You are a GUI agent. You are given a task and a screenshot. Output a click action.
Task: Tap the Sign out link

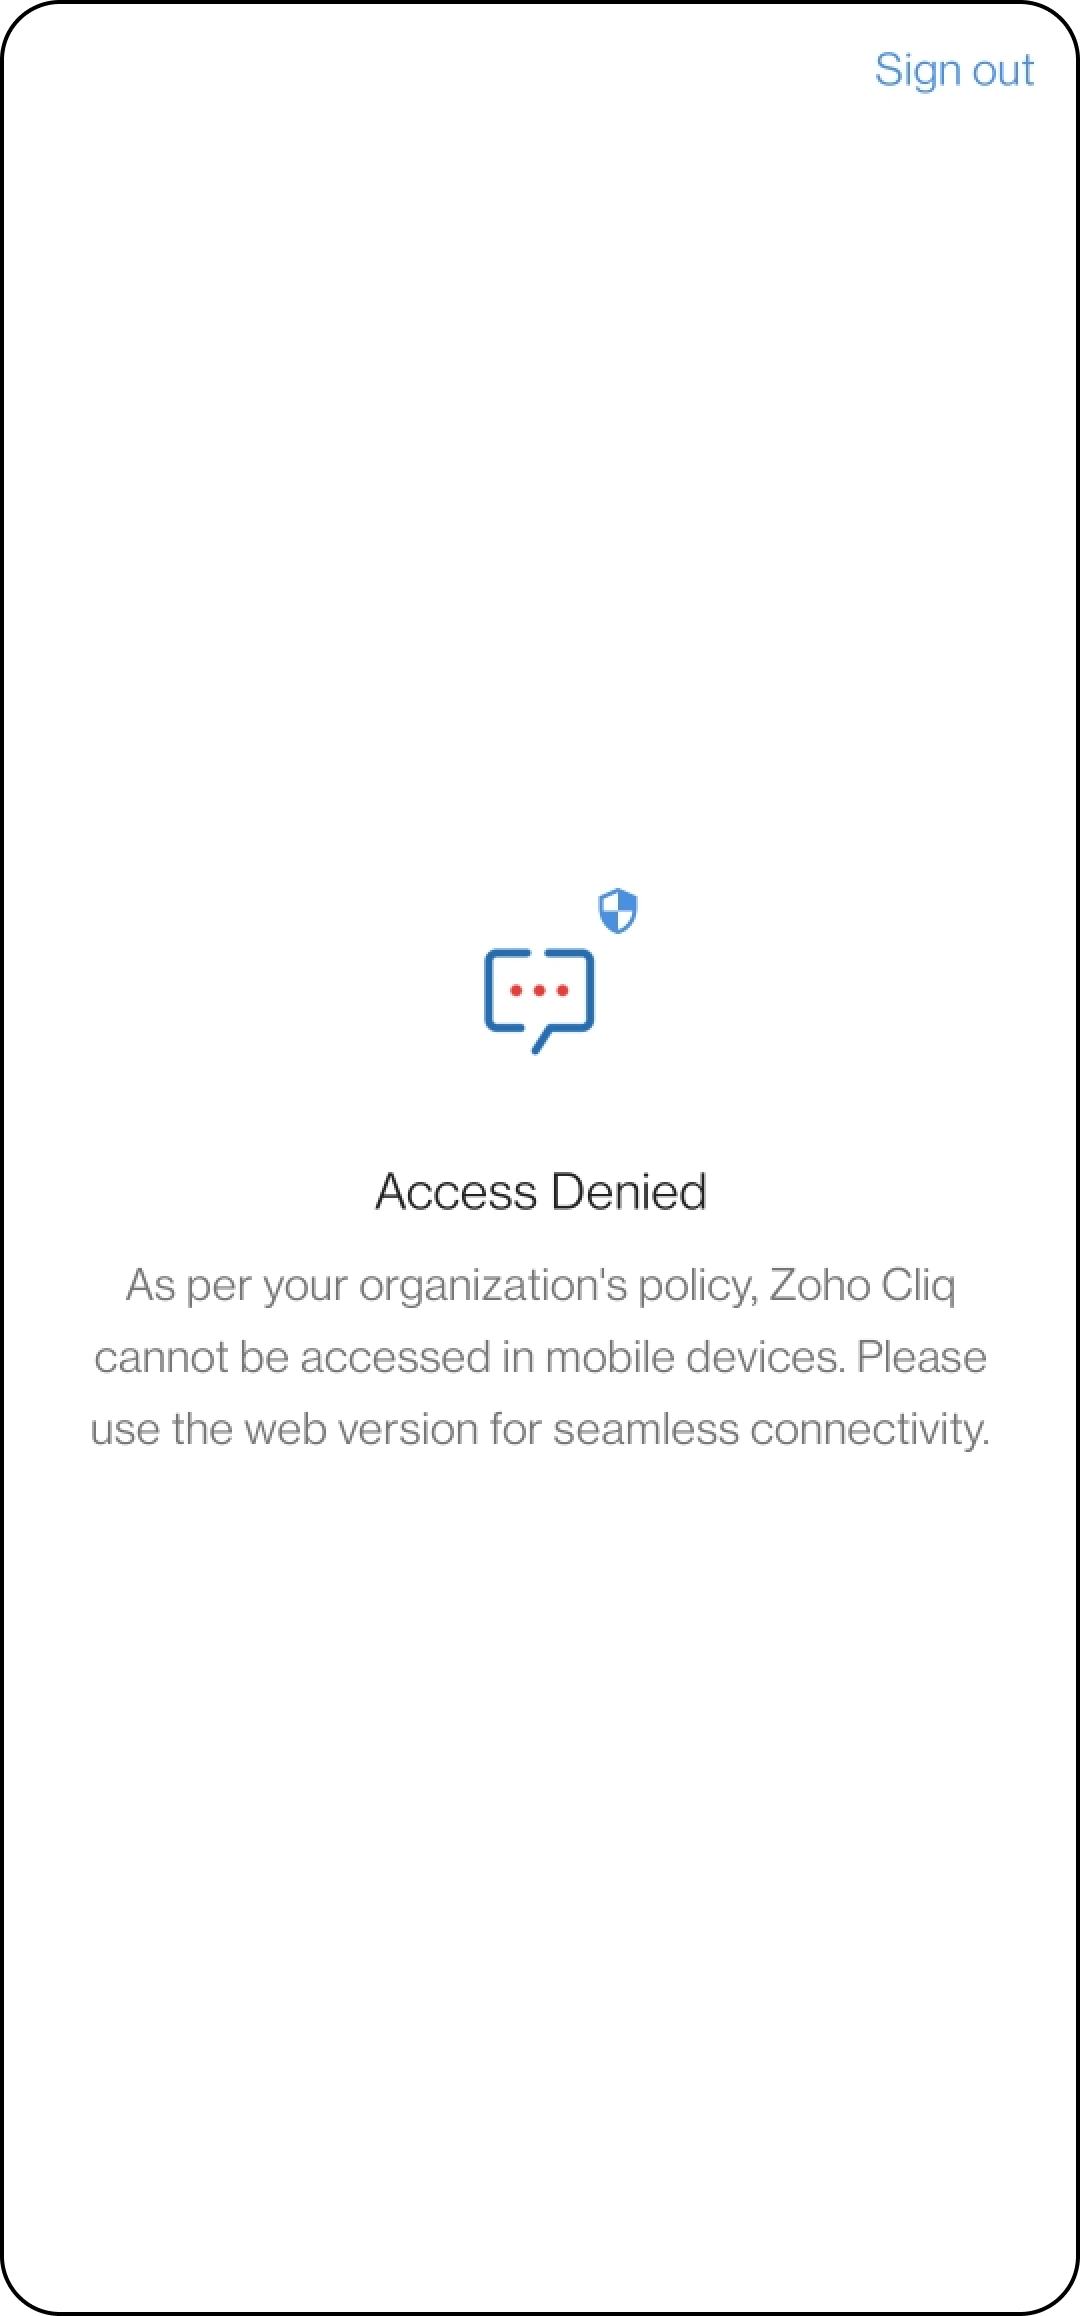(954, 71)
